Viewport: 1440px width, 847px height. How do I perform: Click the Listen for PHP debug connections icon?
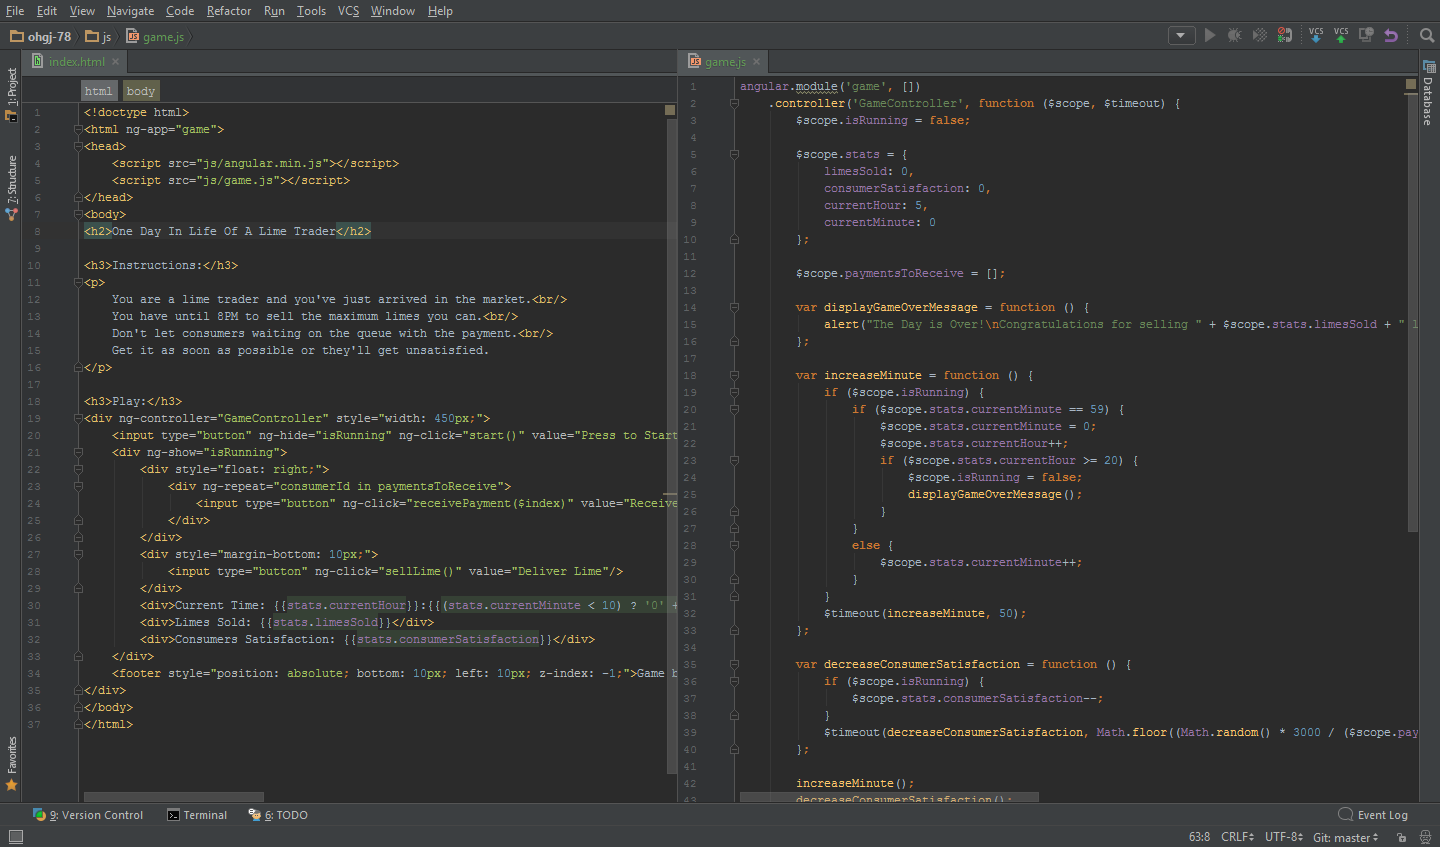click(x=1285, y=35)
